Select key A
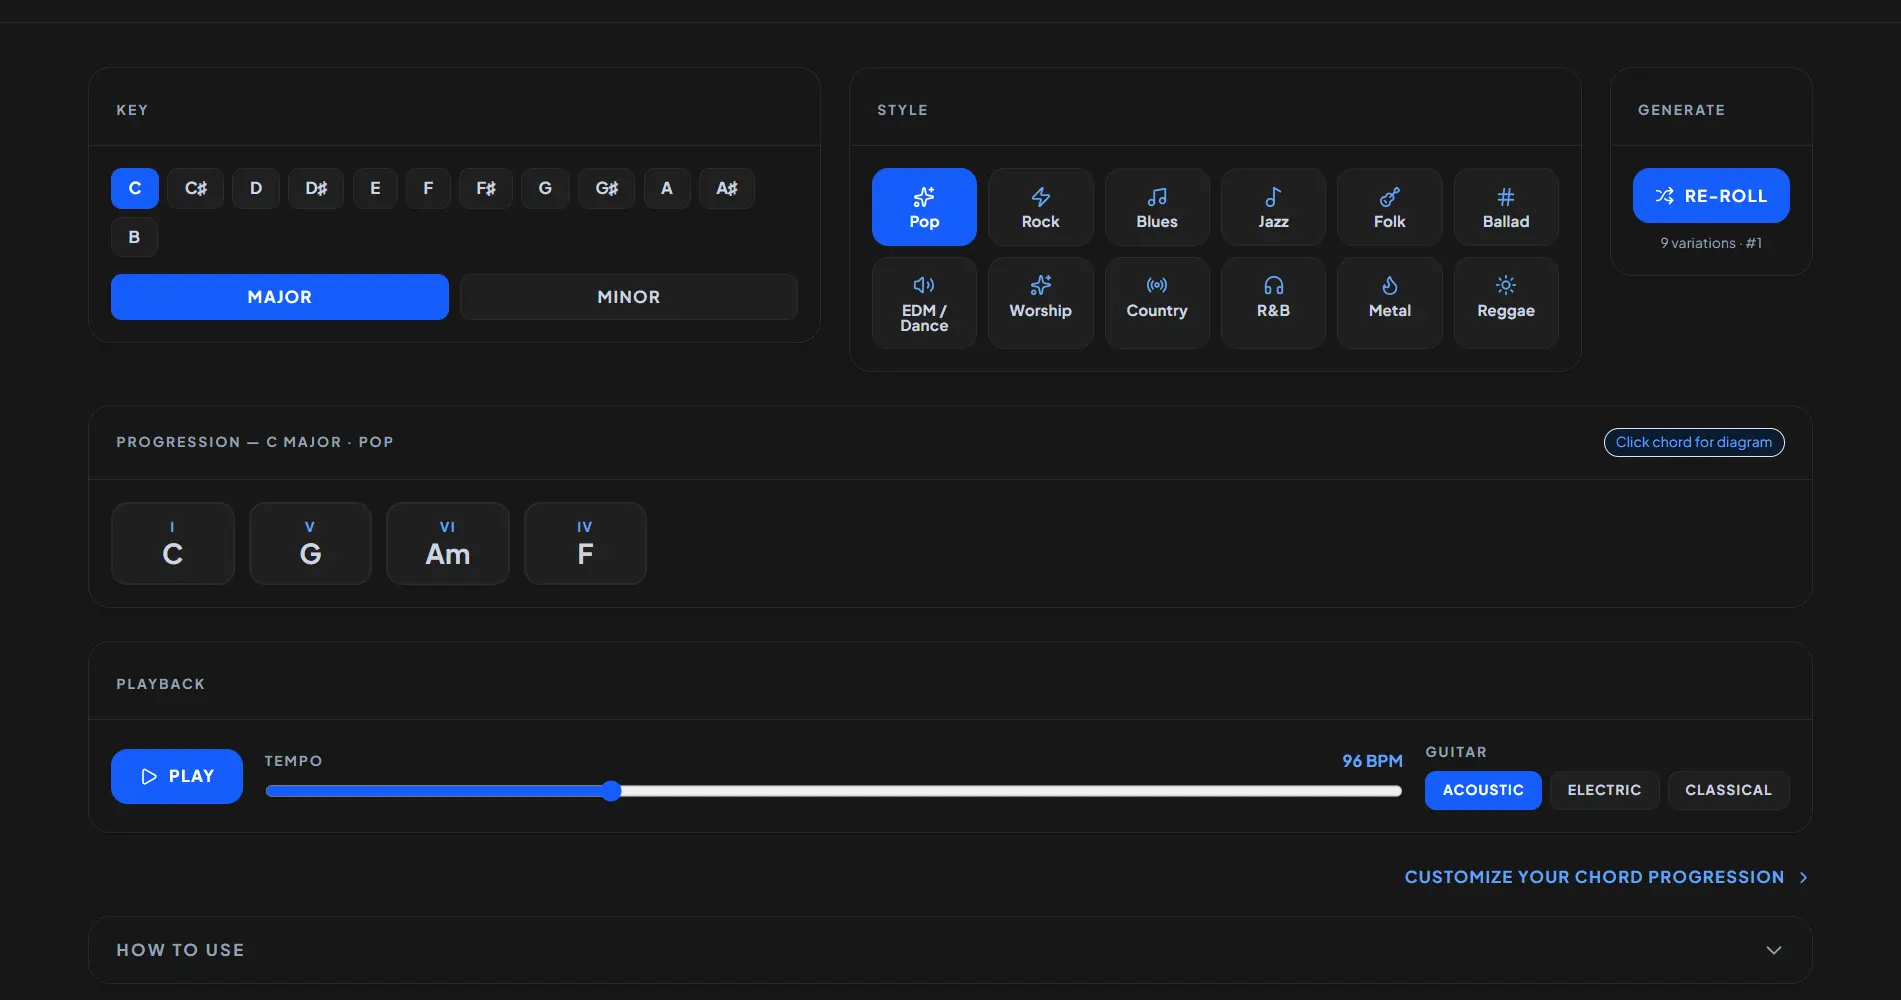Image resolution: width=1901 pixels, height=1000 pixels. pyautogui.click(x=667, y=188)
